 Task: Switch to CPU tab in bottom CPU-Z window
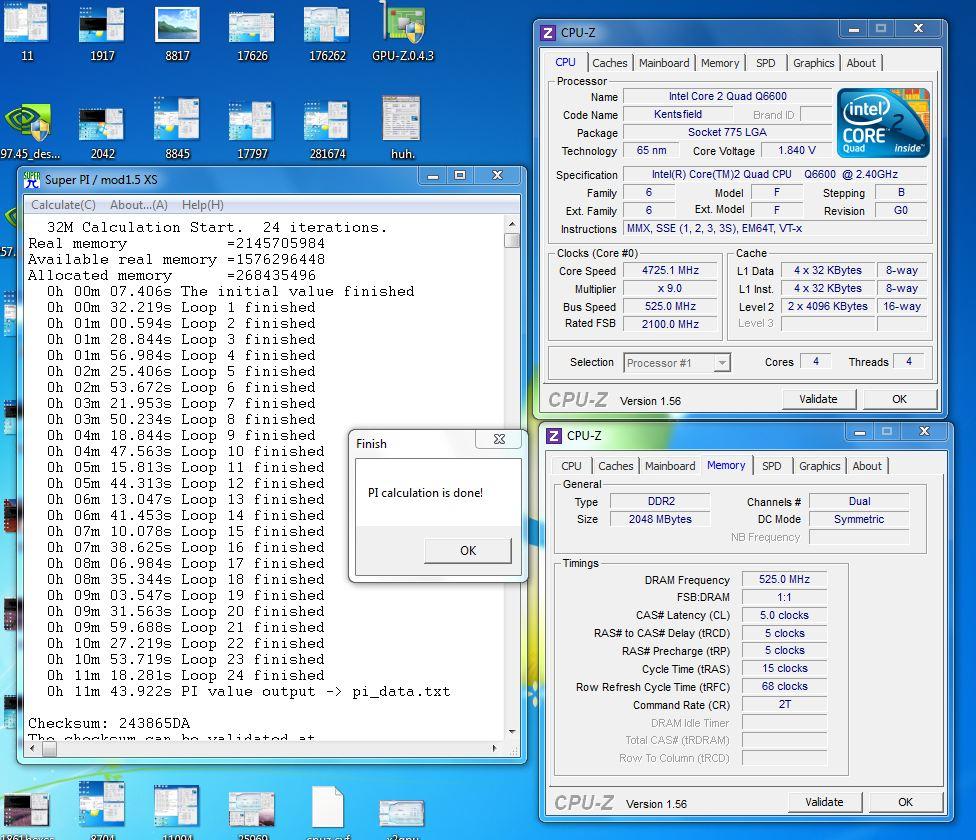click(571, 466)
